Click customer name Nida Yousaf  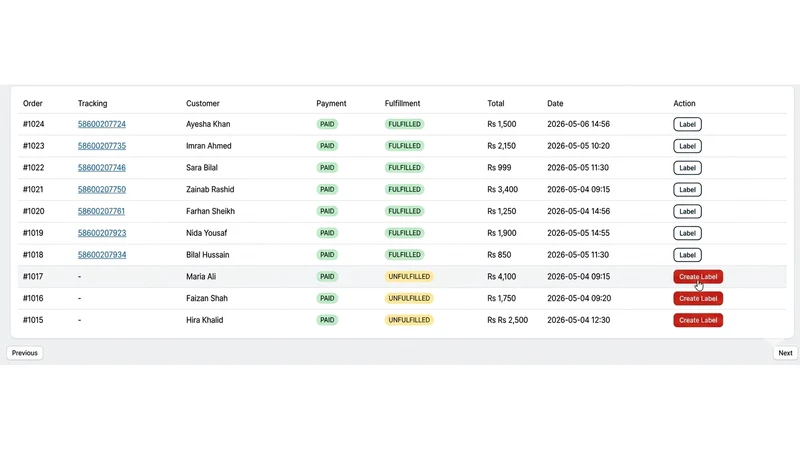click(207, 233)
